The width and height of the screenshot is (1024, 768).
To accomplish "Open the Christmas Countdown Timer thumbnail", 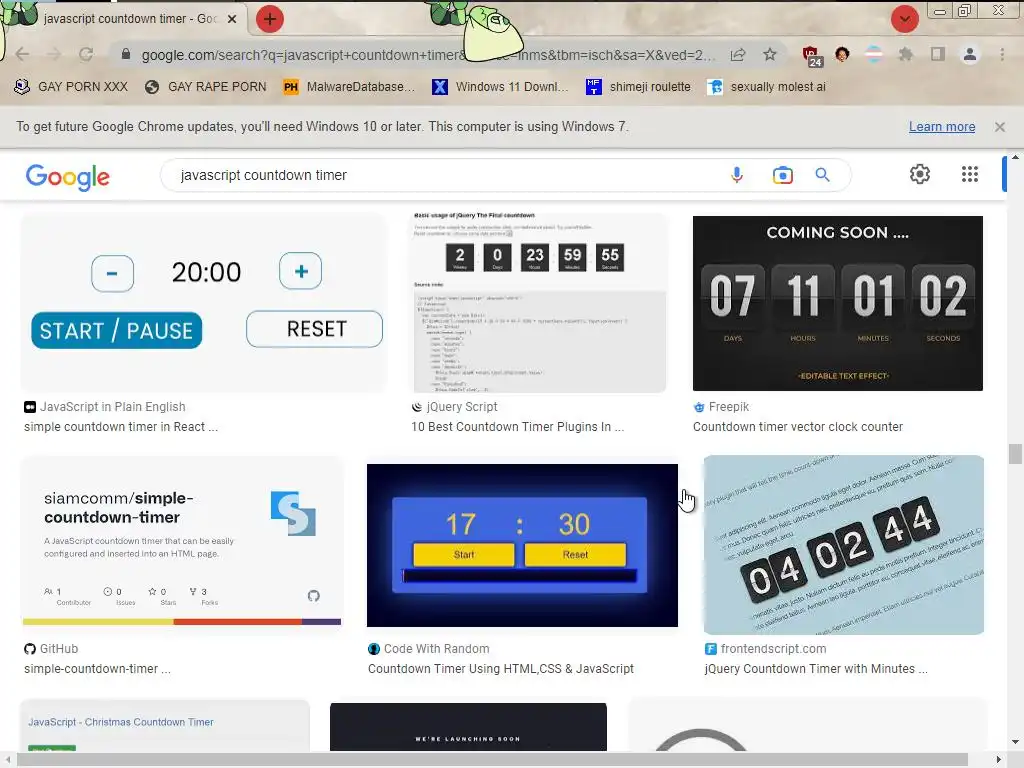I will coord(165,725).
